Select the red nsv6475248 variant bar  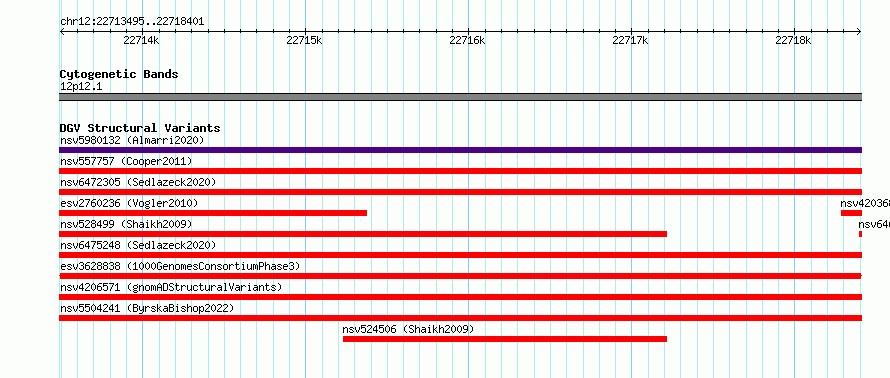coord(460,255)
